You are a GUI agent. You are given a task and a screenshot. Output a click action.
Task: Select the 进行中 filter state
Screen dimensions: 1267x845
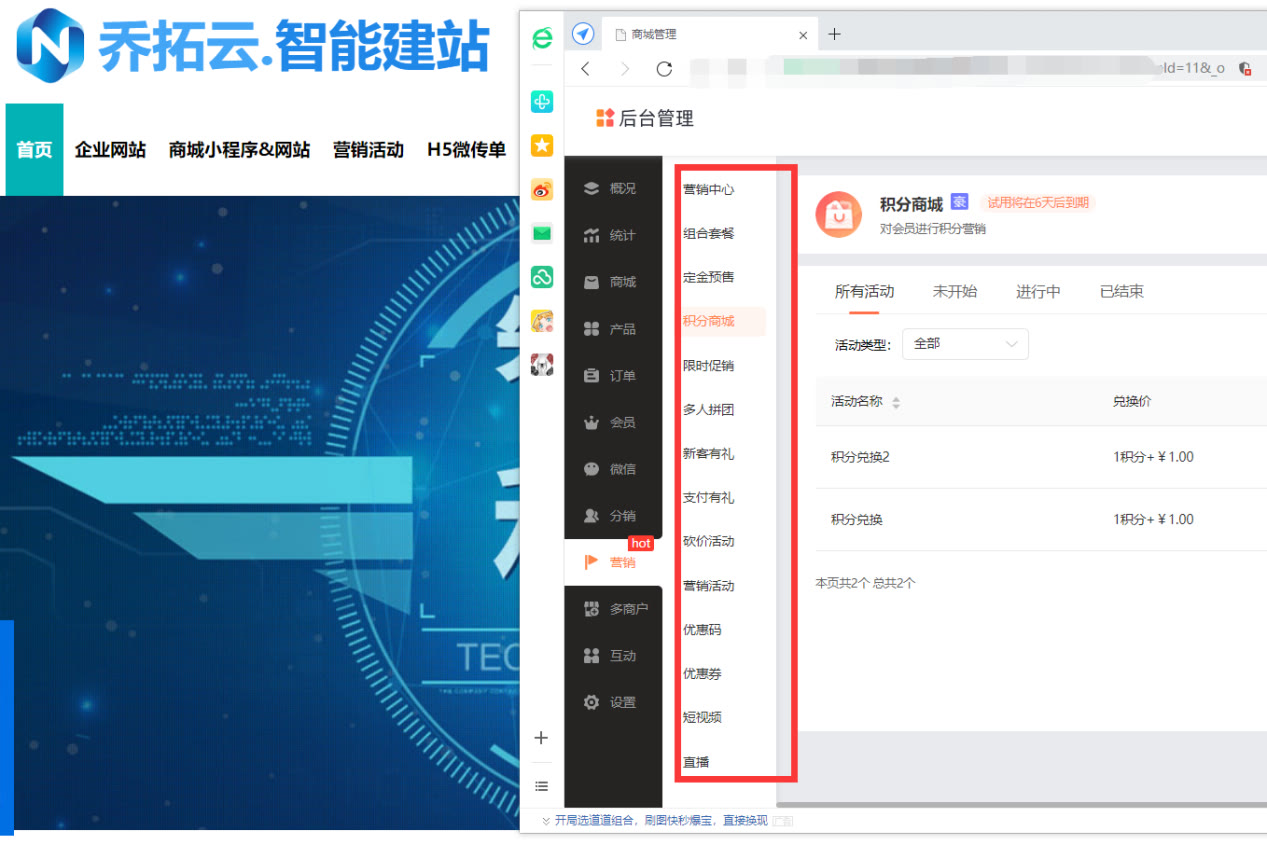1038,291
